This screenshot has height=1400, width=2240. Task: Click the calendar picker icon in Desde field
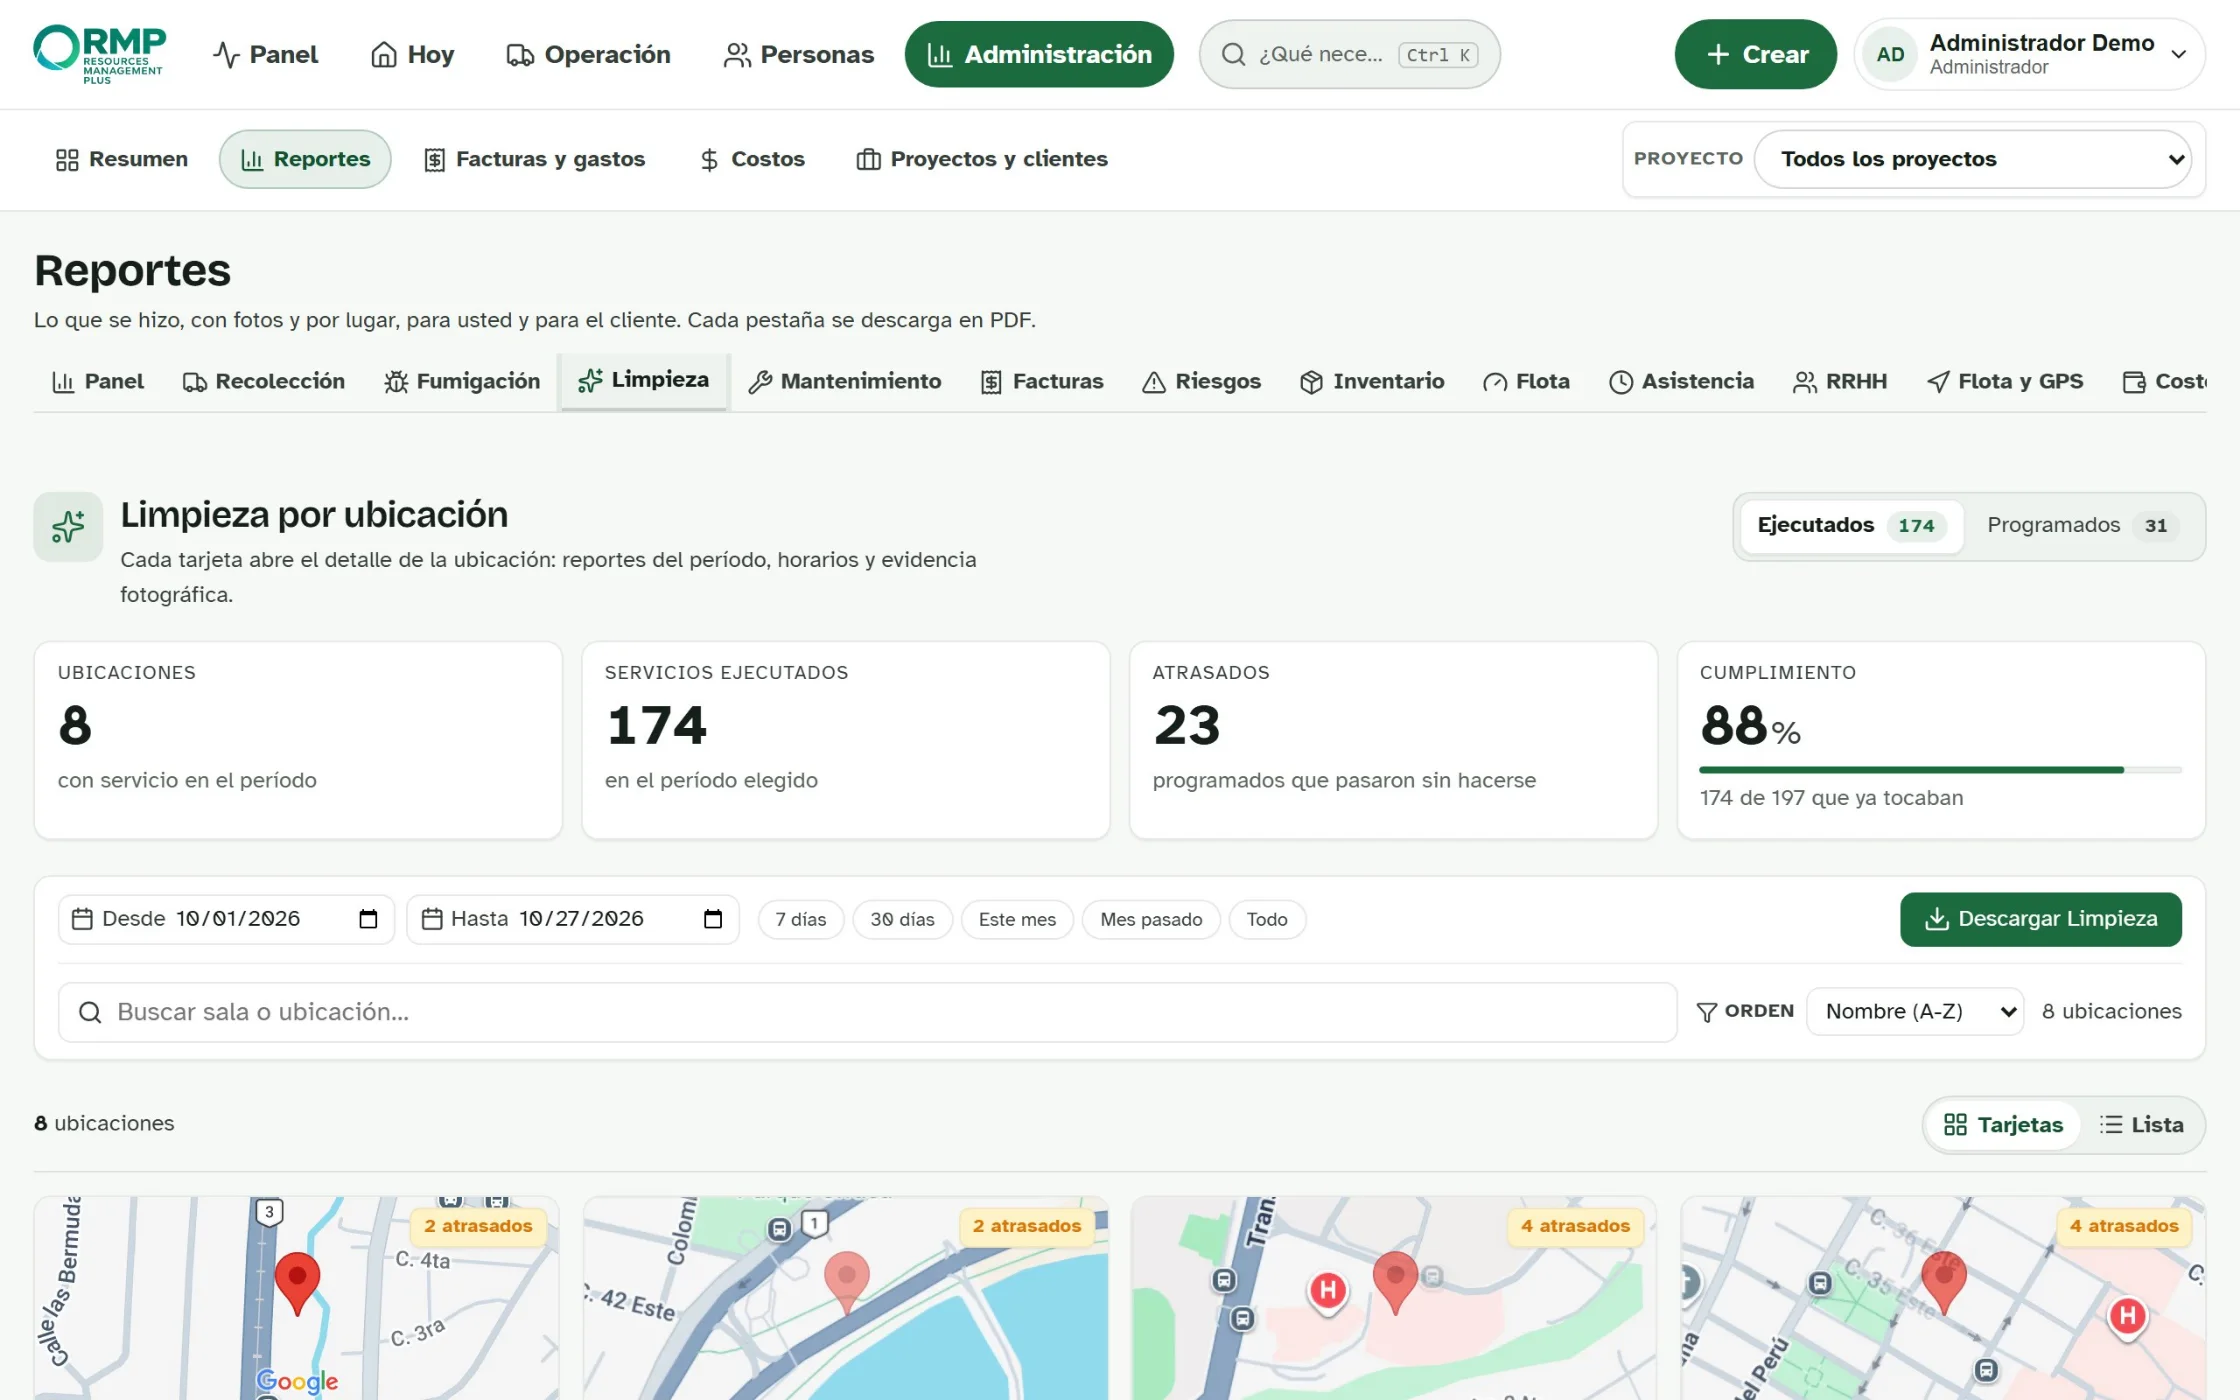pyautogui.click(x=368, y=919)
